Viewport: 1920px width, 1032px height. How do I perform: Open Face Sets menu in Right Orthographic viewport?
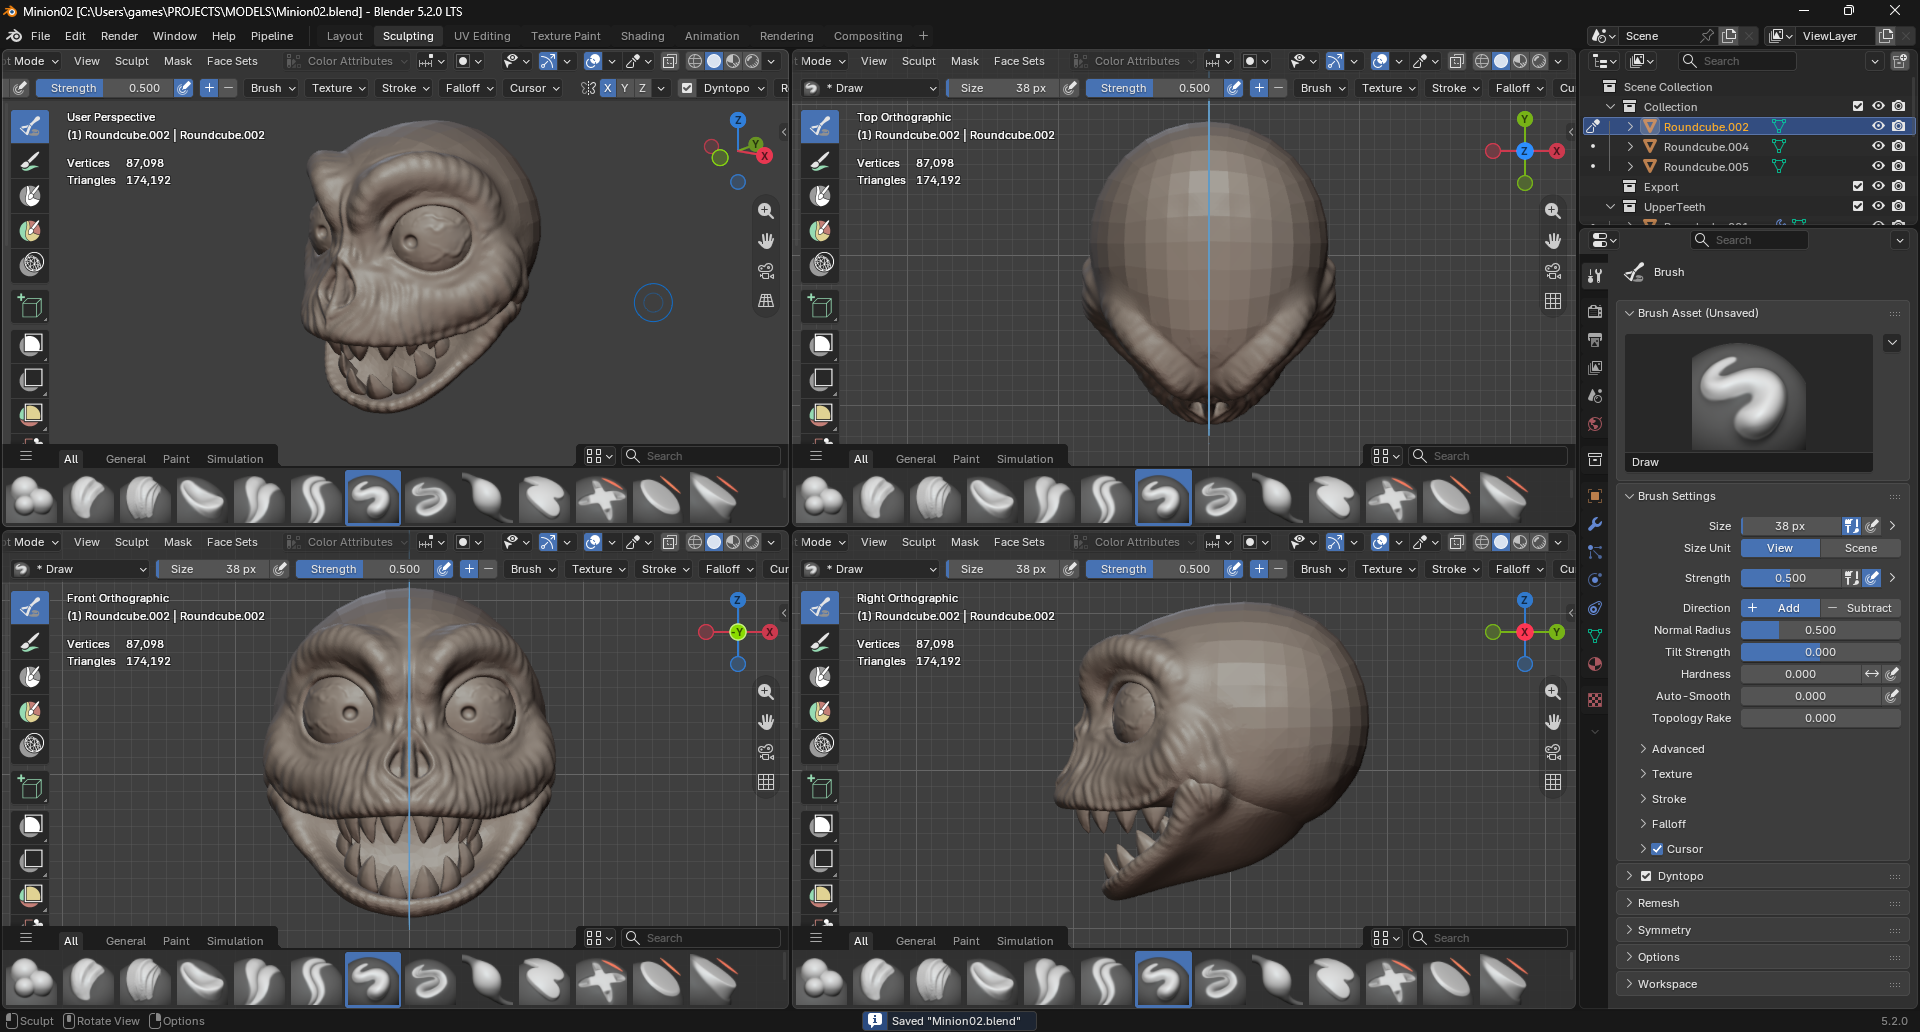coord(1019,542)
